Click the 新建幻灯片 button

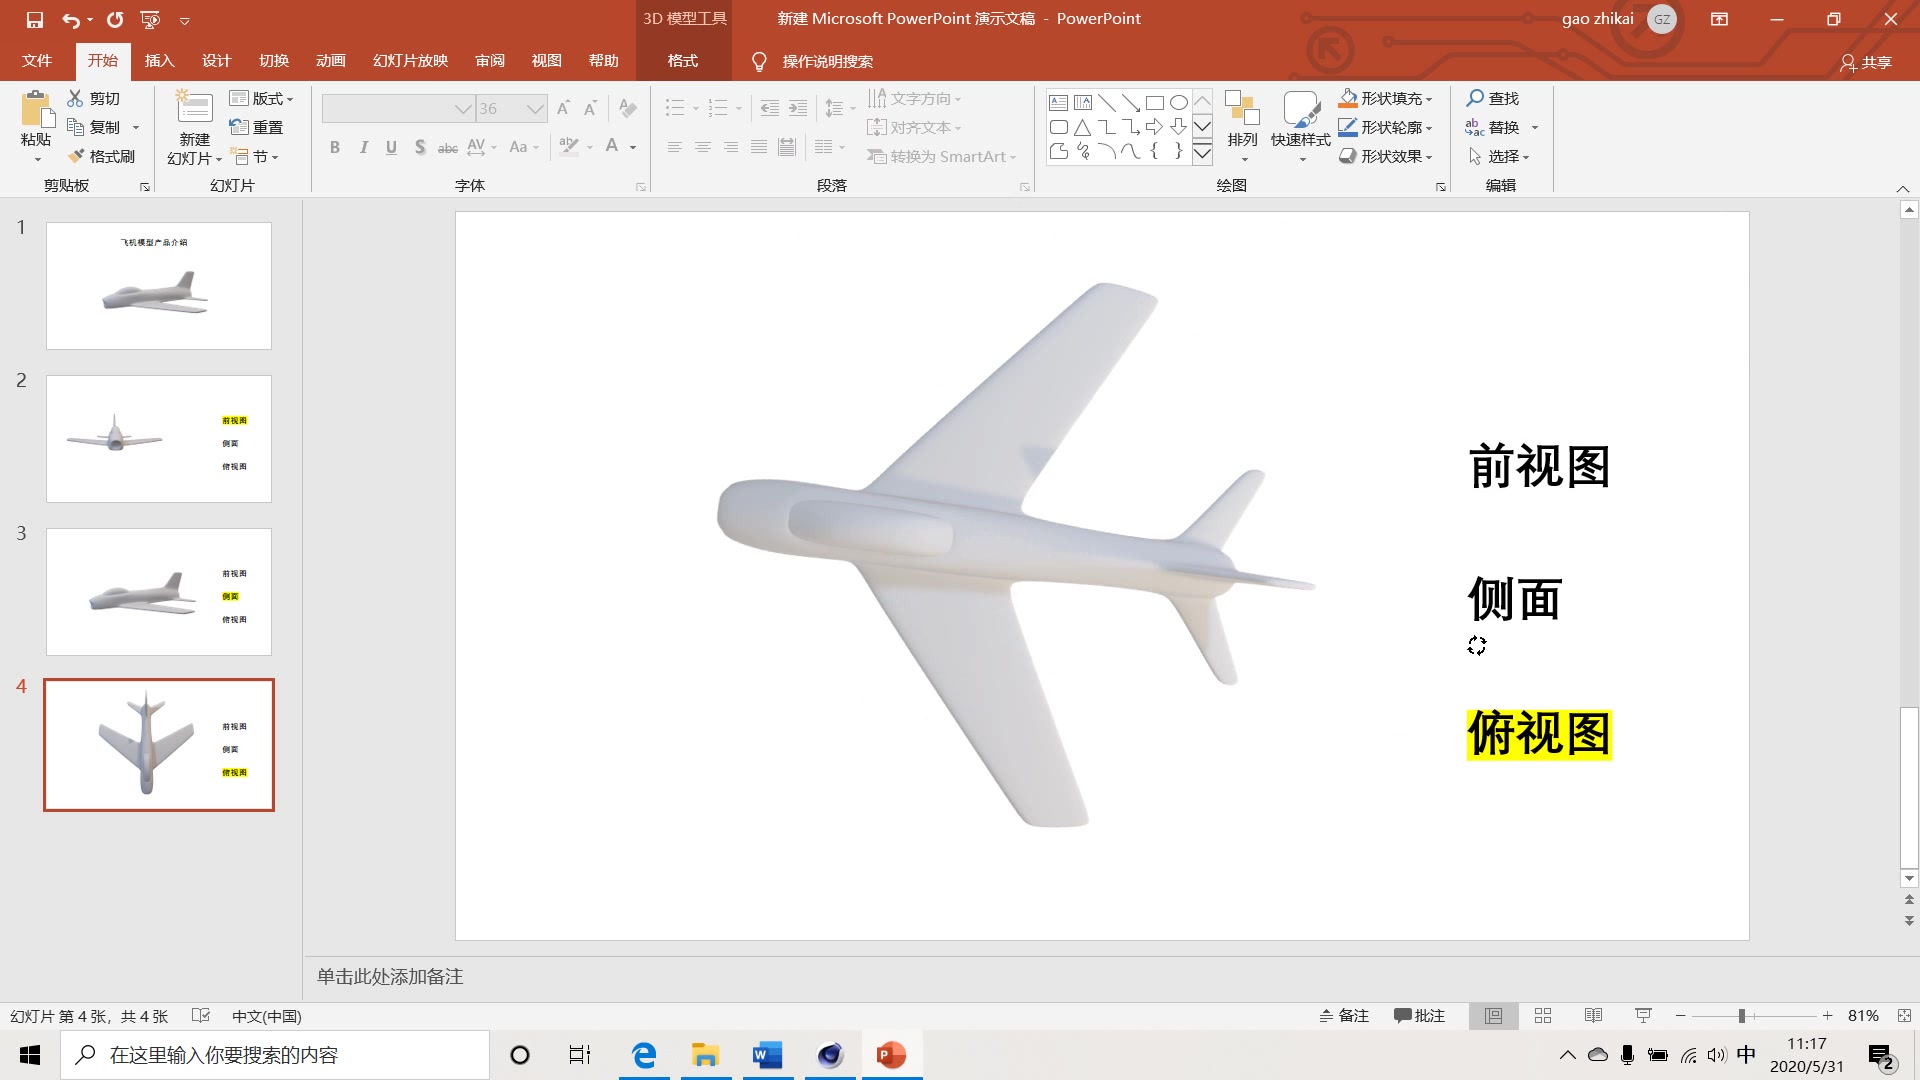(192, 127)
